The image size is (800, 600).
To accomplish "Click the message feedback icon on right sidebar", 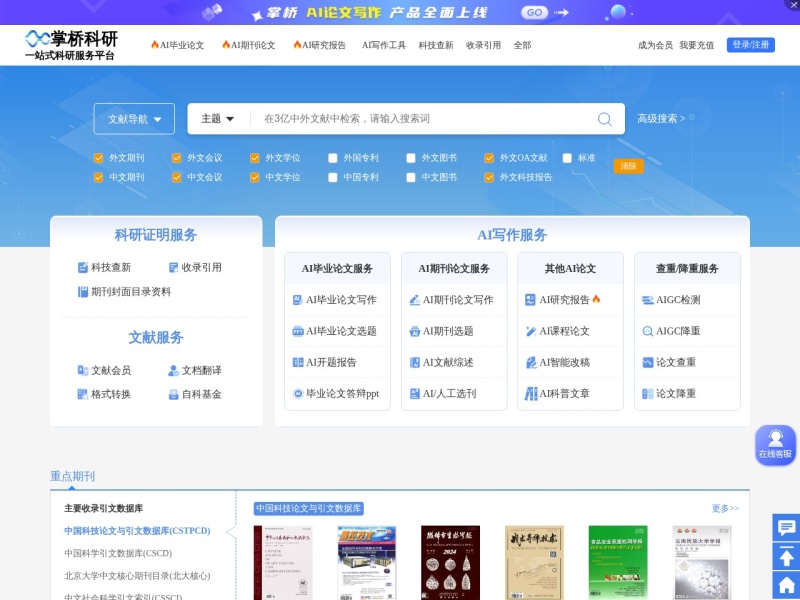I will coord(786,527).
